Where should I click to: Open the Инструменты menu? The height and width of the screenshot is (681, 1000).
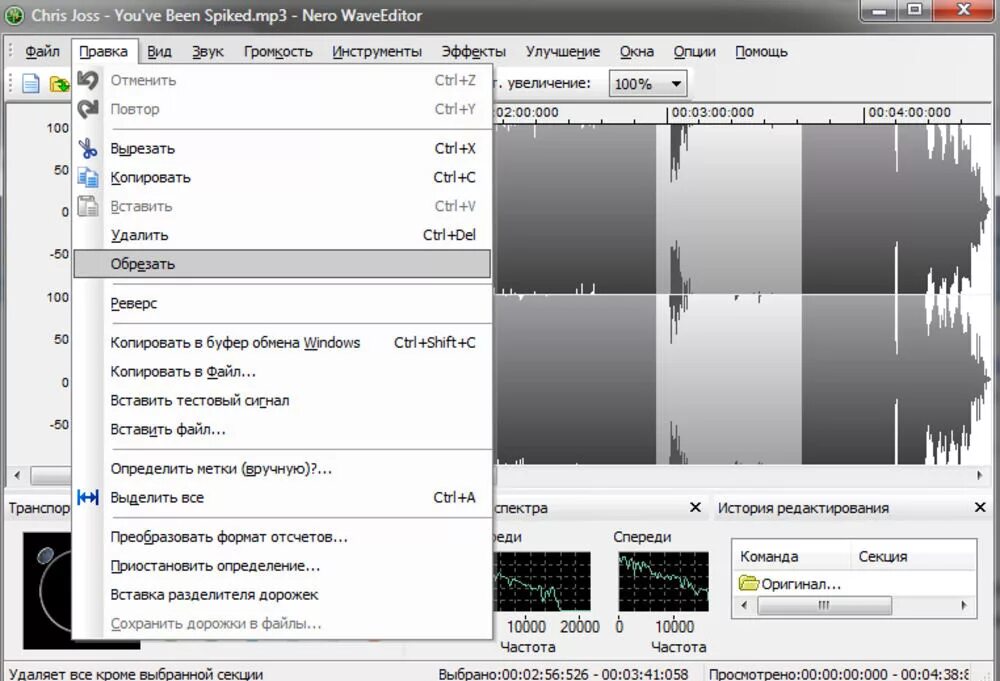[377, 52]
